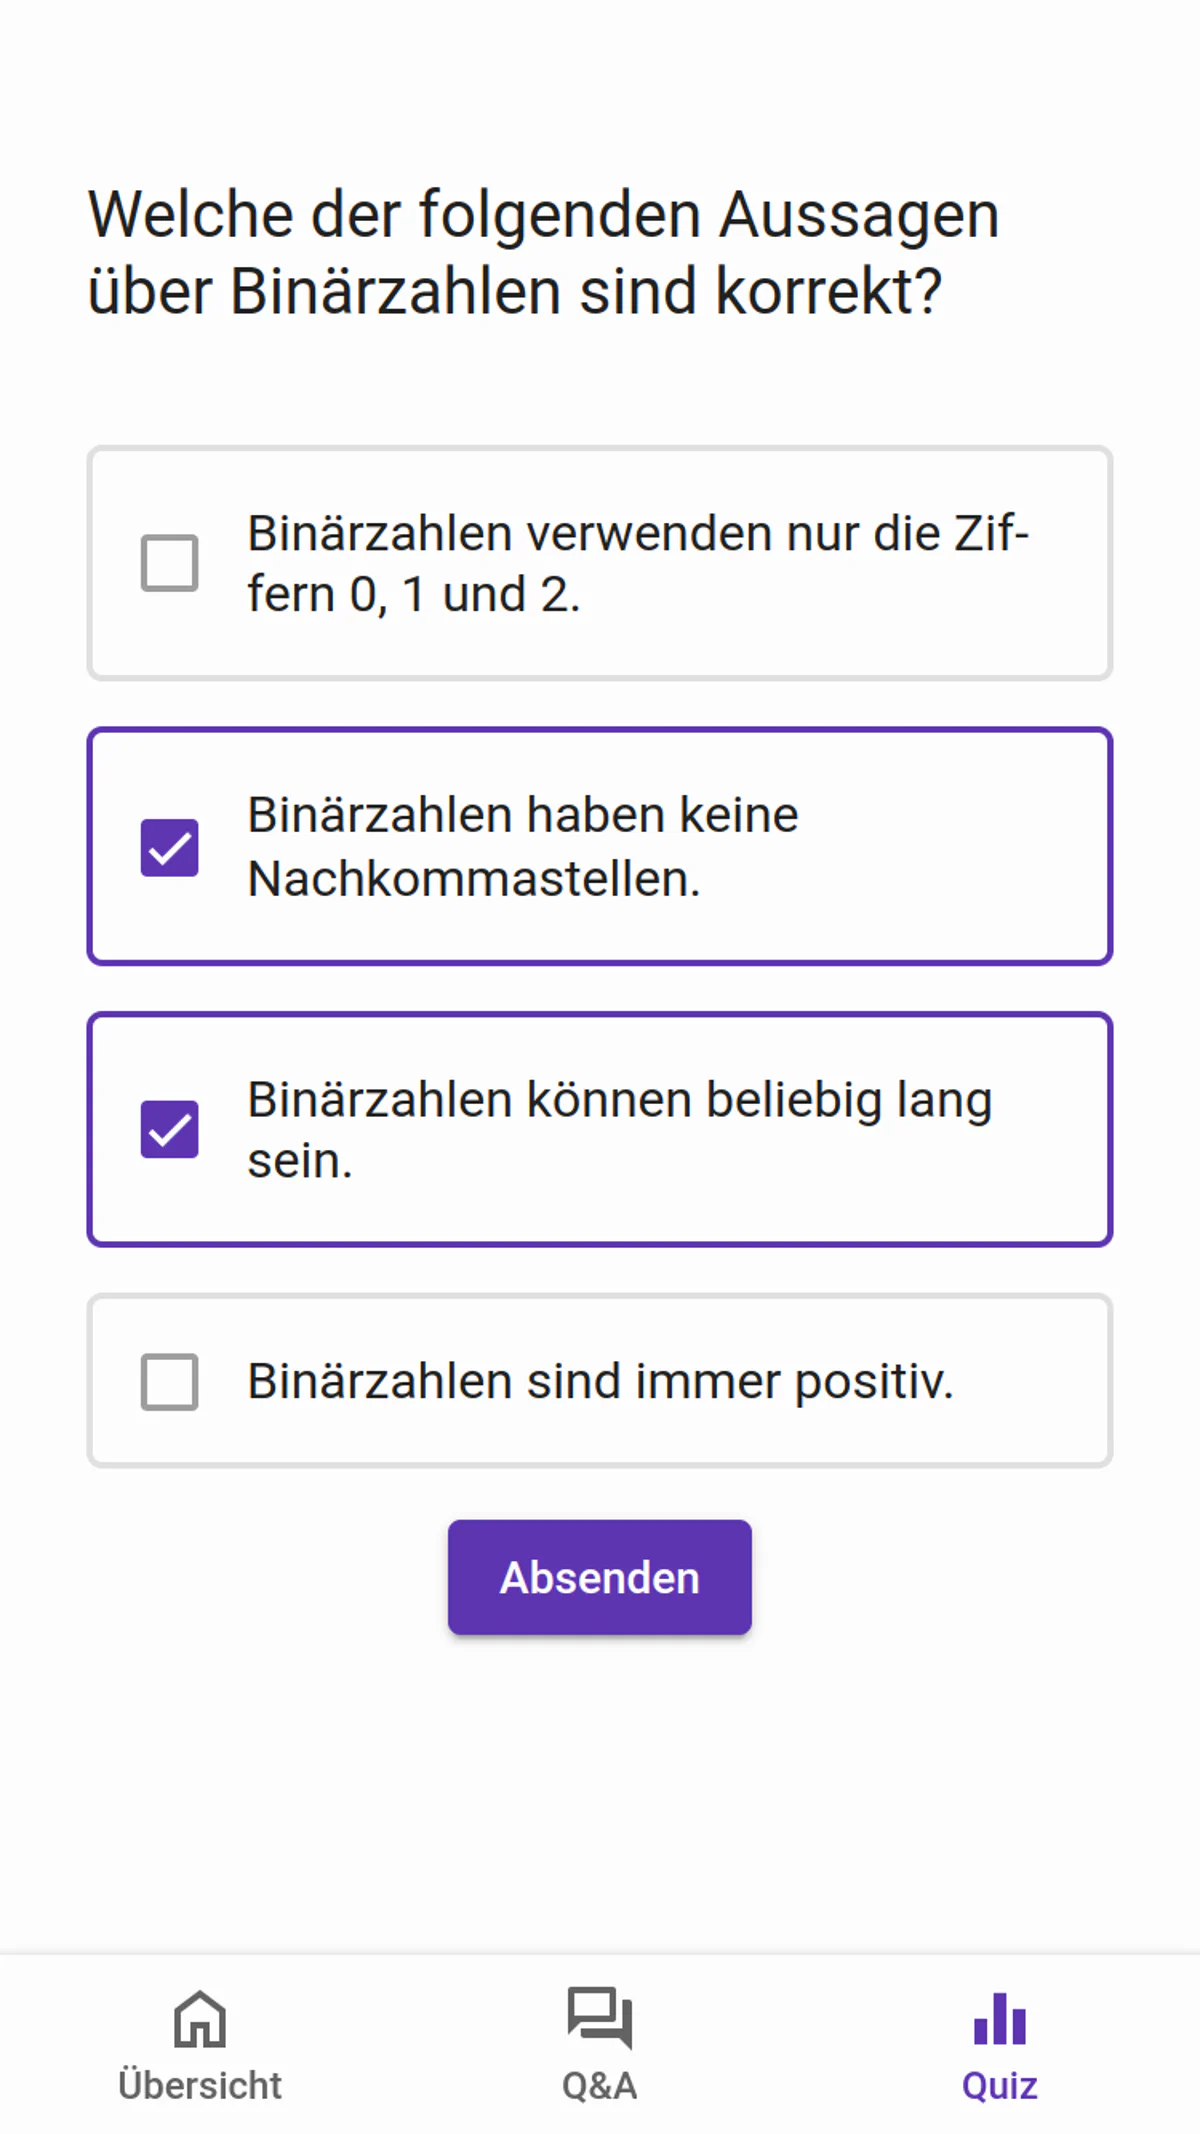Click the word 'Binärzahlen' in the question heading
Screen dimensions: 1200x2134
point(396,292)
